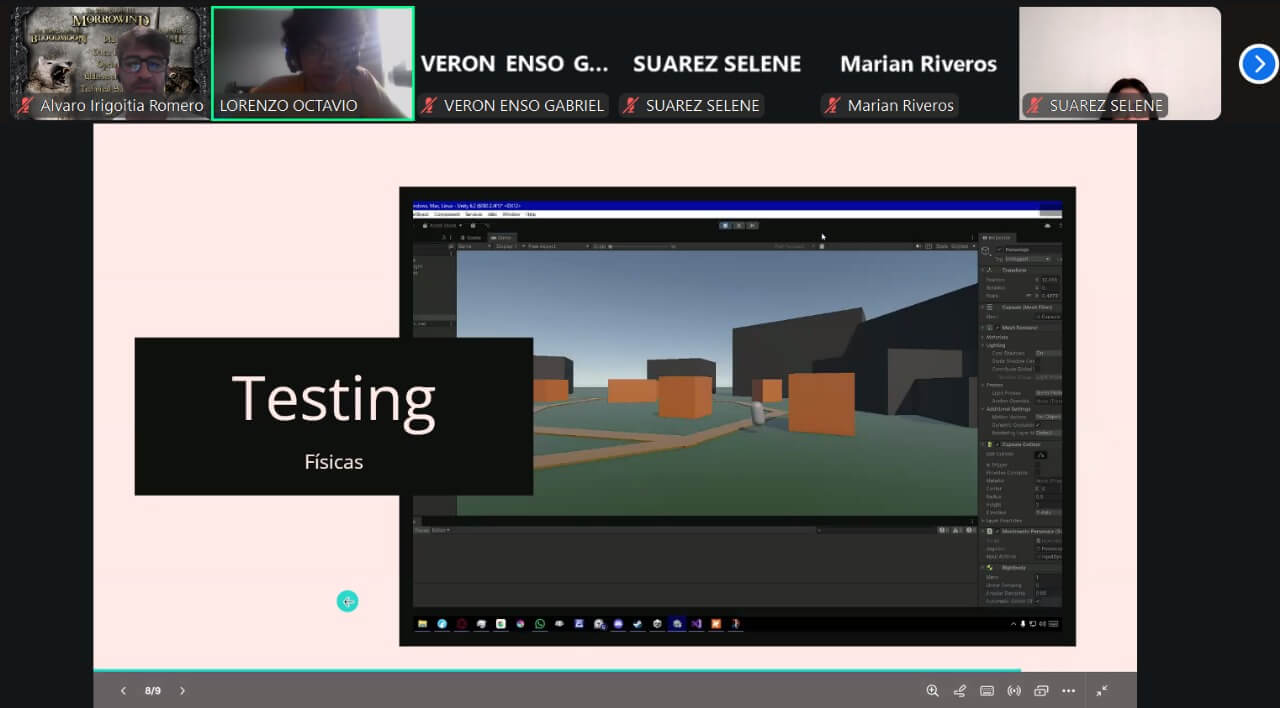Viewport: 1280px width, 708px height.
Task: Go to the previous slide
Action: coord(123,691)
